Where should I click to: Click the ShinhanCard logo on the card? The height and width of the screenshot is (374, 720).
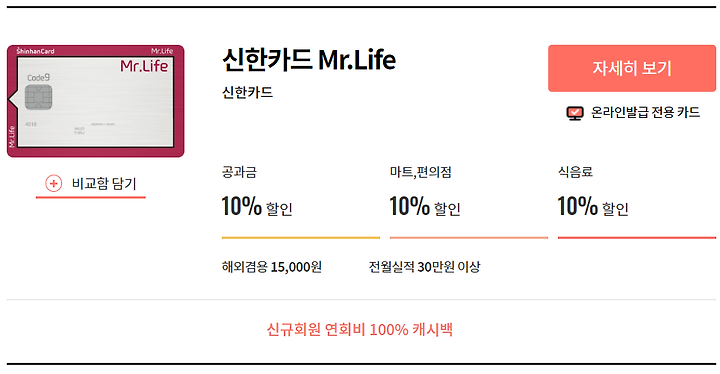(35, 51)
